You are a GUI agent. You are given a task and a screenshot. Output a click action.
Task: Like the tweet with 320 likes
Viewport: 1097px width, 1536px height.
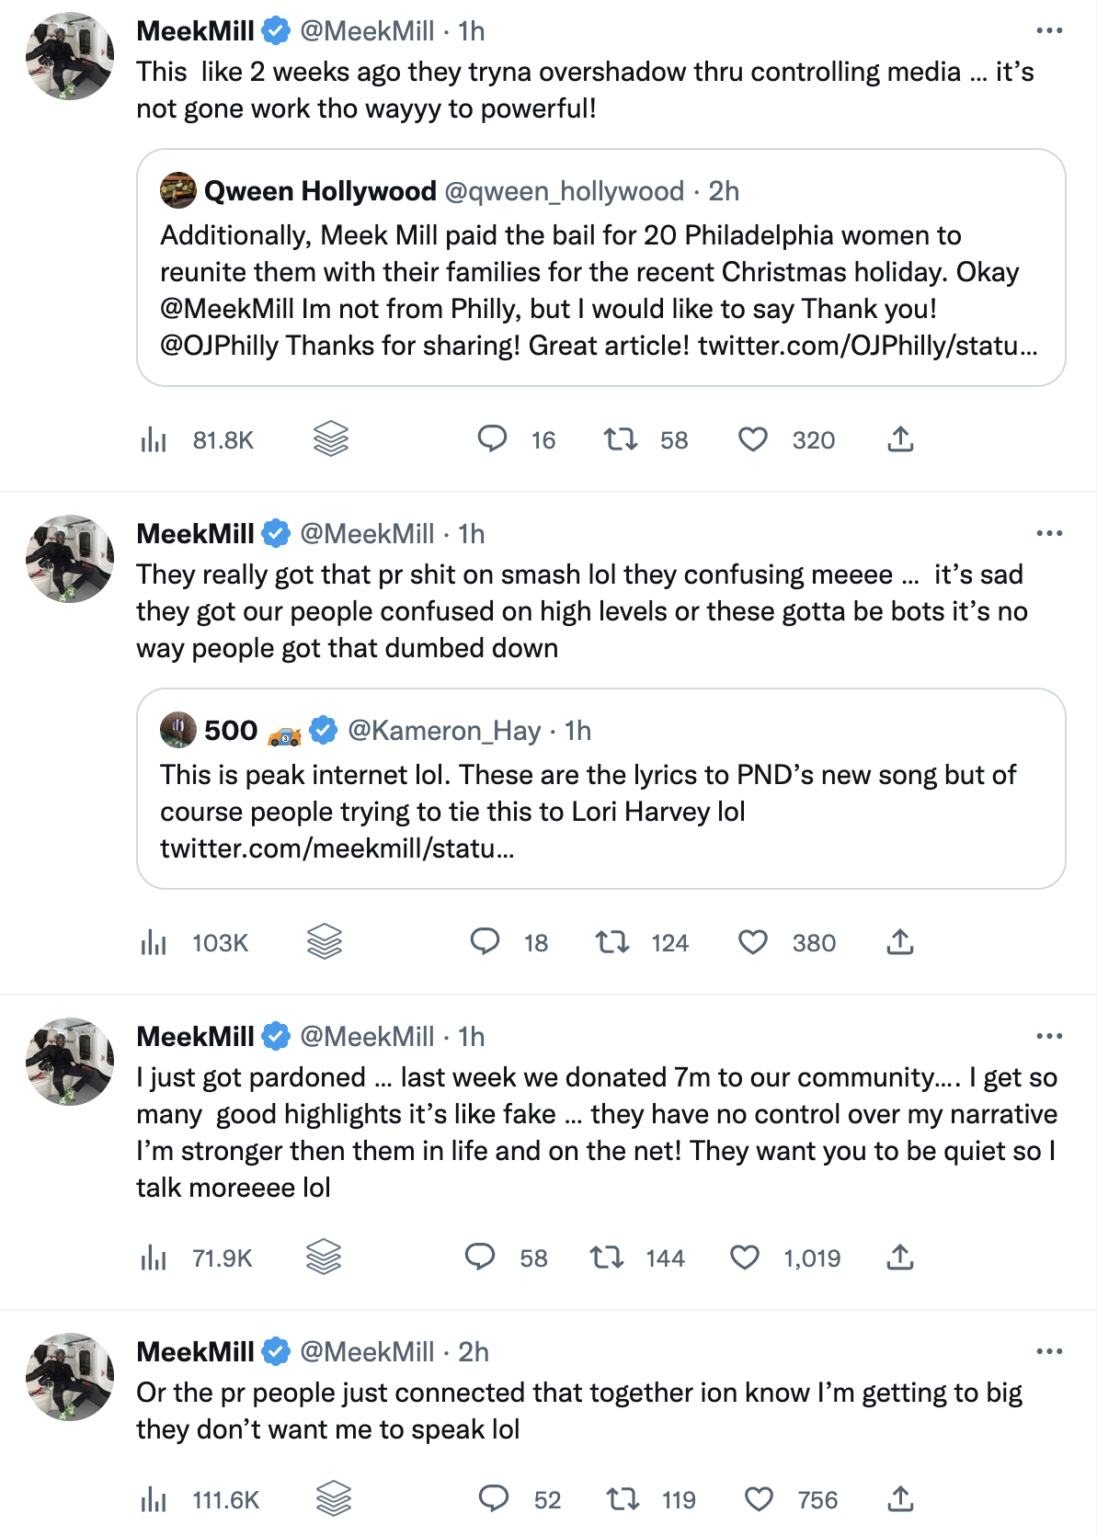[753, 440]
